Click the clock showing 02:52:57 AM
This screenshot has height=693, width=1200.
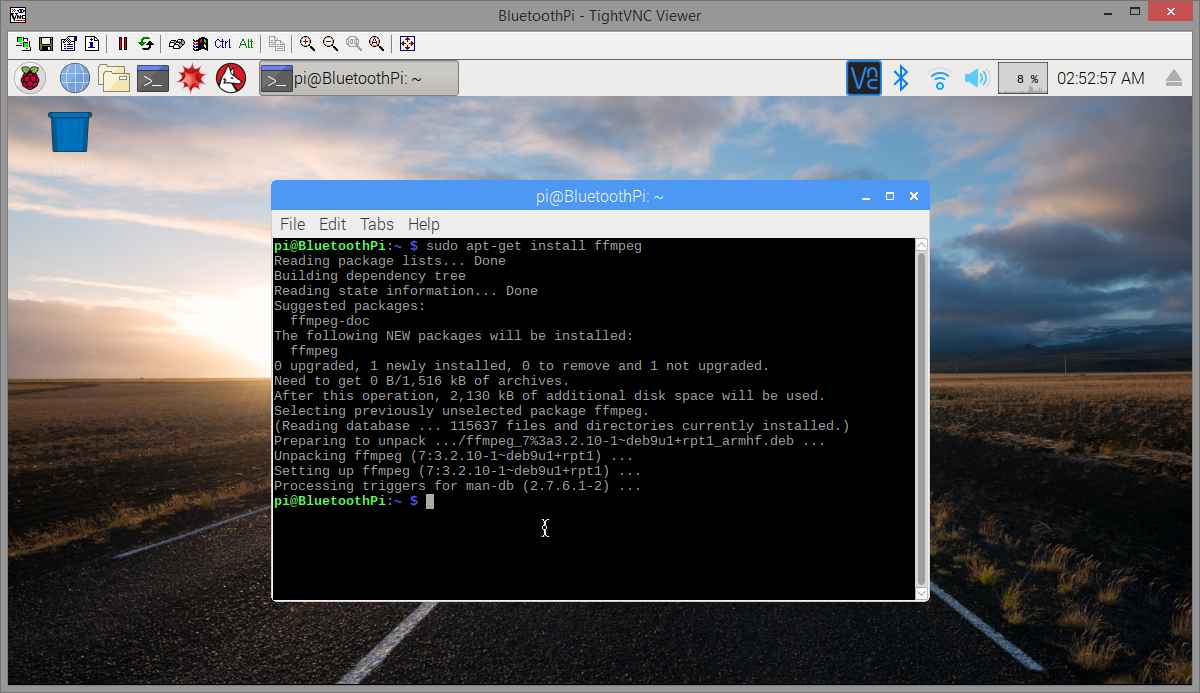(x=1101, y=78)
